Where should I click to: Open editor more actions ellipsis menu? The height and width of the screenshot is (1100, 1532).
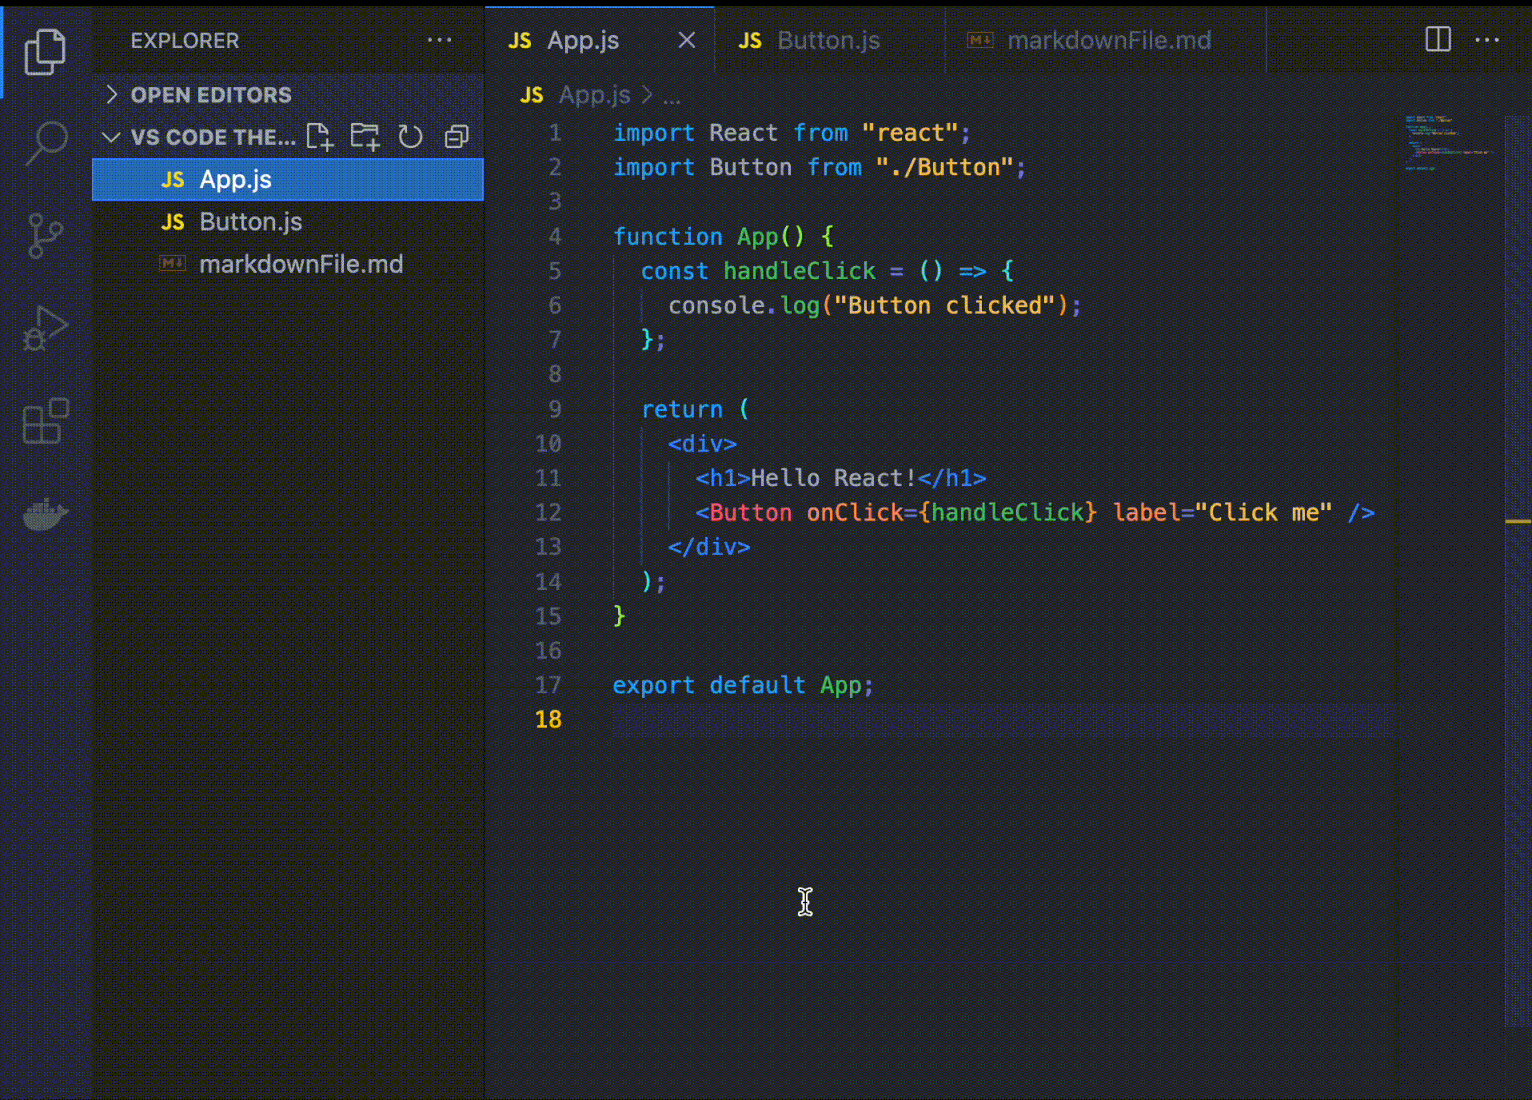1487,40
